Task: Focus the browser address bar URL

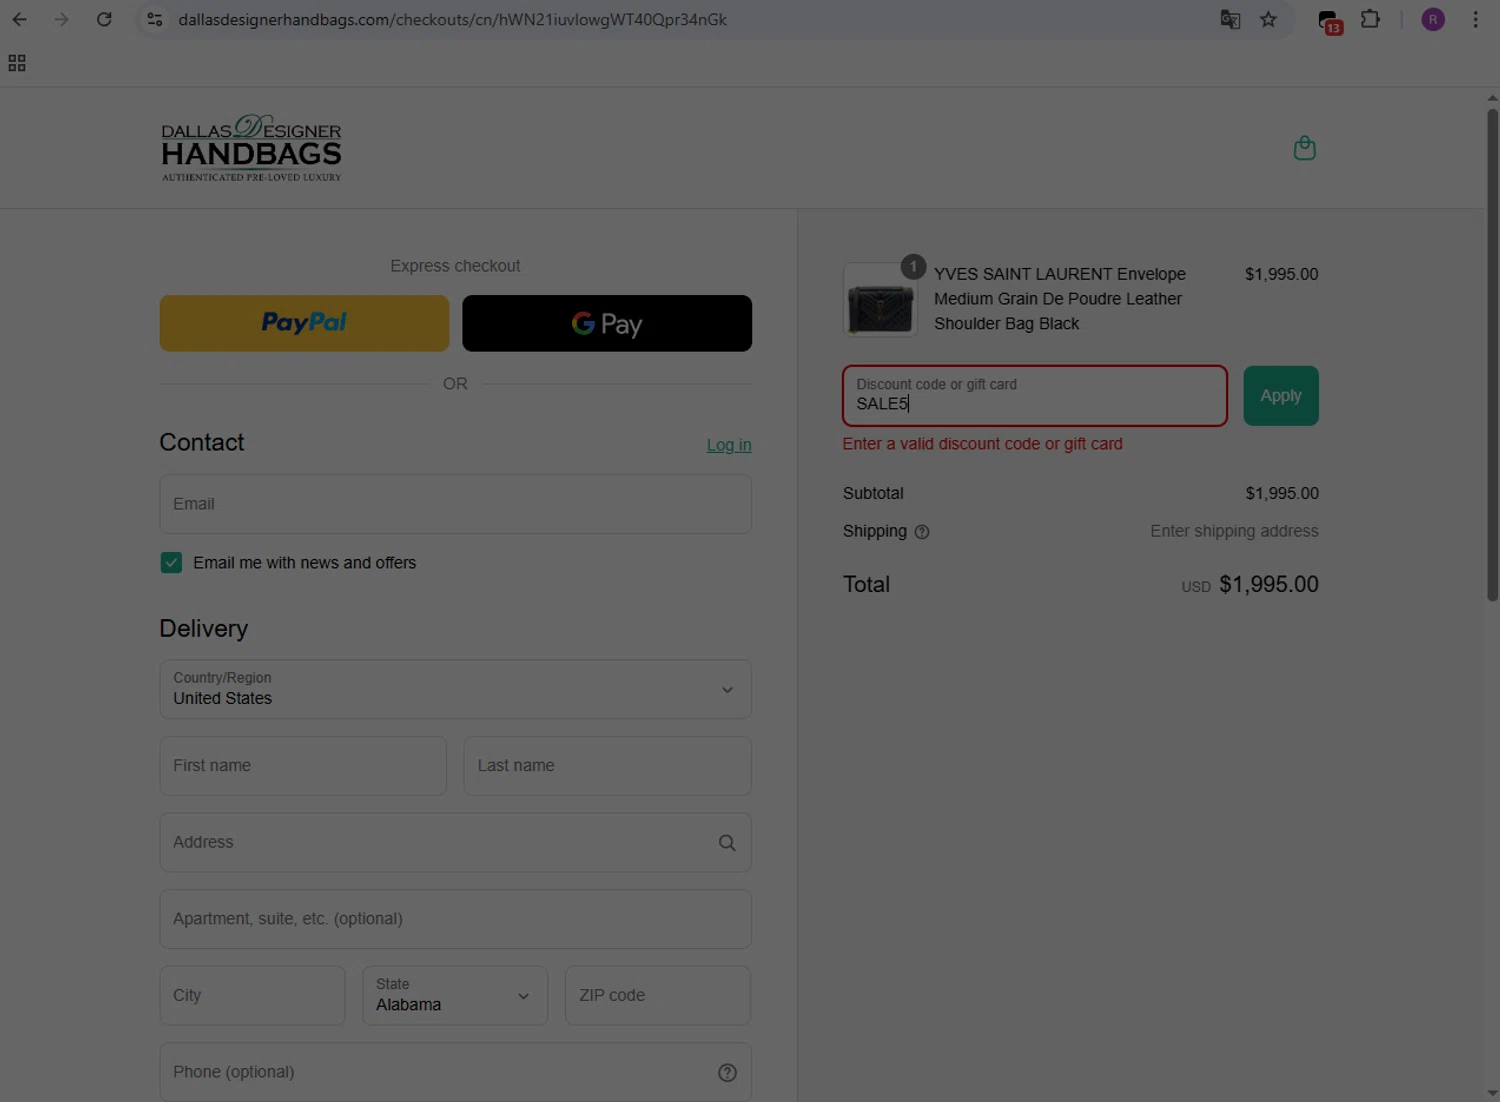Action: (x=452, y=19)
